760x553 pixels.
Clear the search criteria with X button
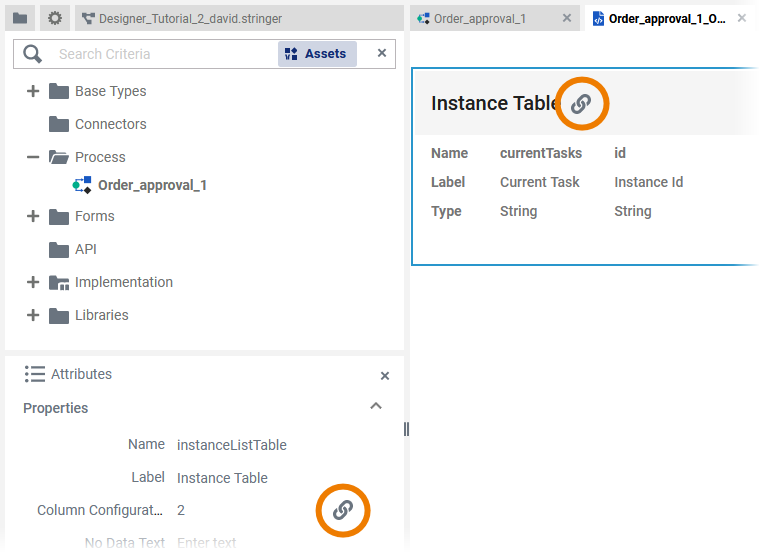tap(381, 54)
